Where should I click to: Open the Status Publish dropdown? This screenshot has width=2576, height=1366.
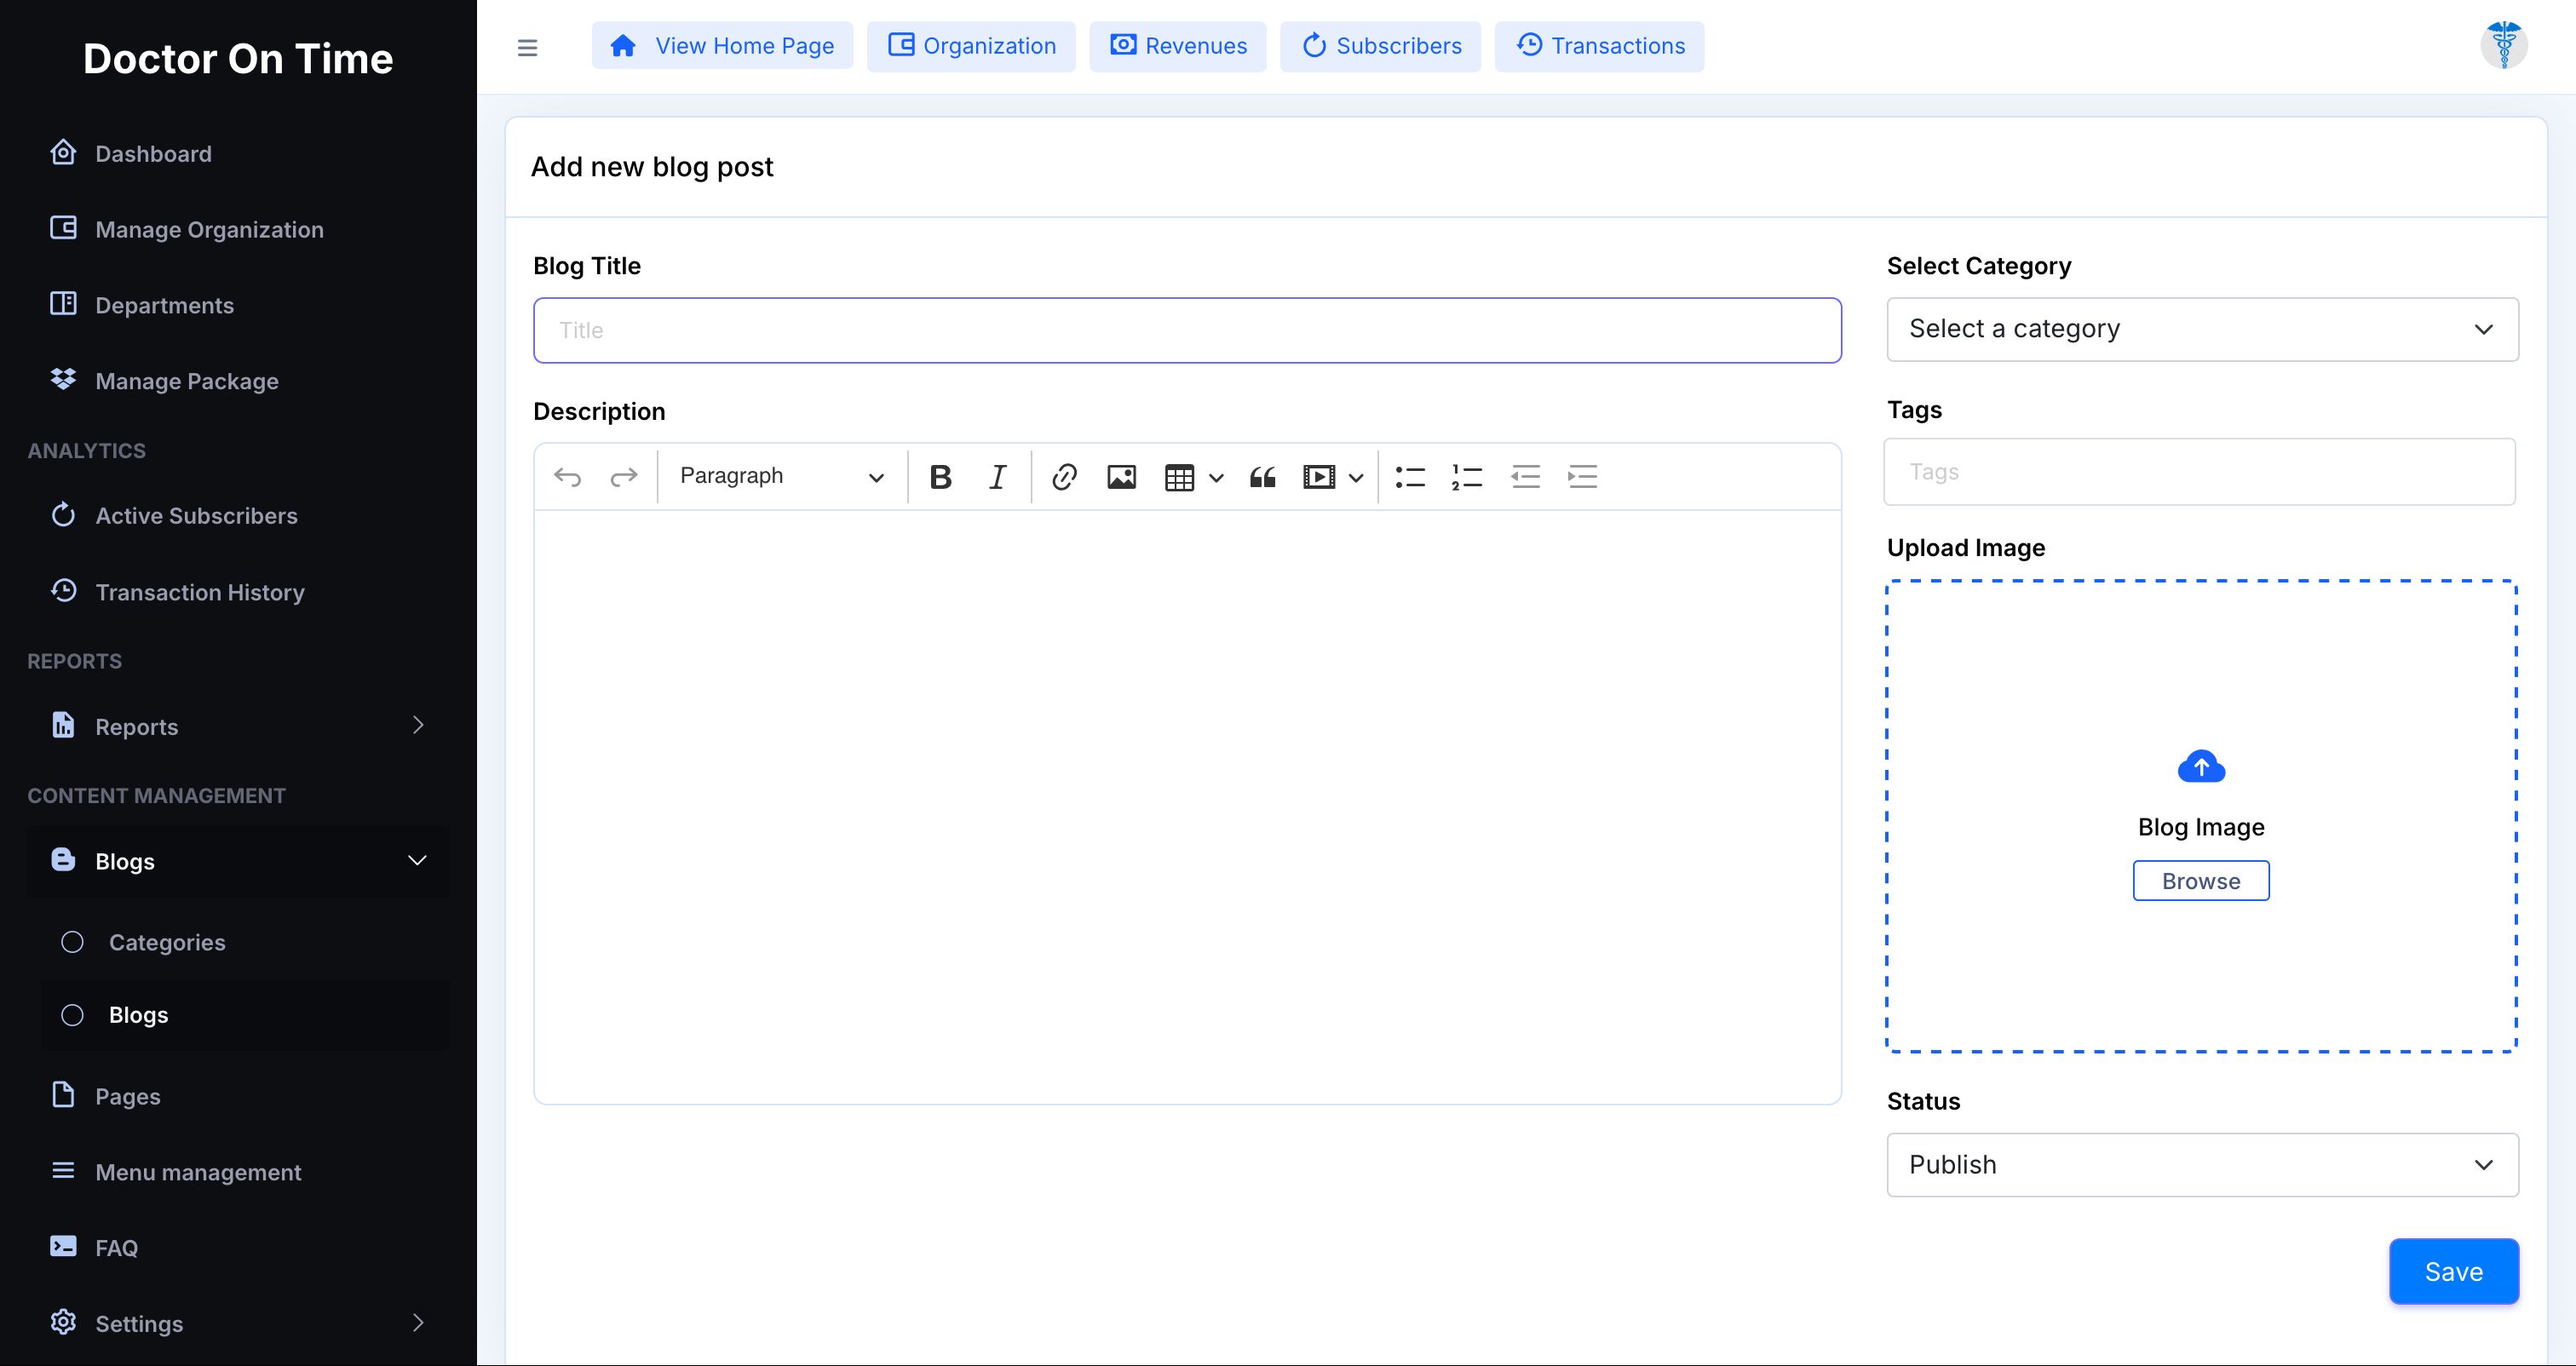pos(2202,1165)
